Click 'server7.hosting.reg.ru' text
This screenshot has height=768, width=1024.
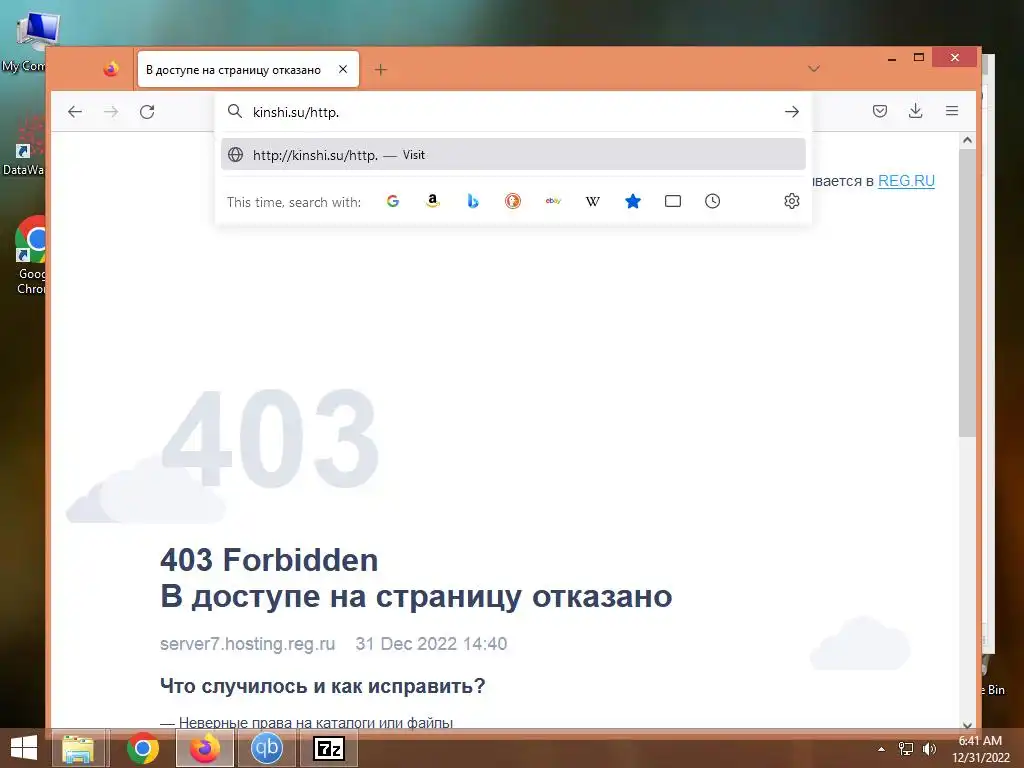pyautogui.click(x=248, y=644)
